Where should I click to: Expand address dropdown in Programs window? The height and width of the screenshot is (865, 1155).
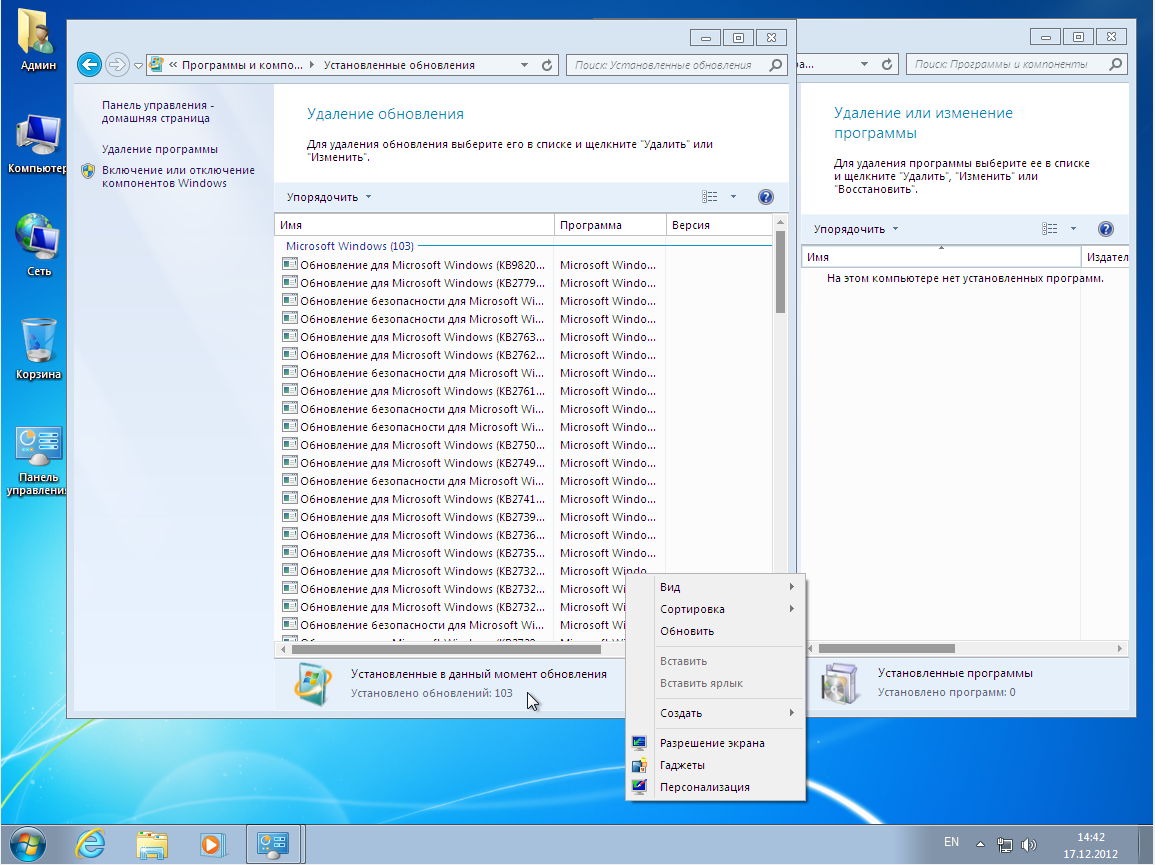click(x=864, y=64)
